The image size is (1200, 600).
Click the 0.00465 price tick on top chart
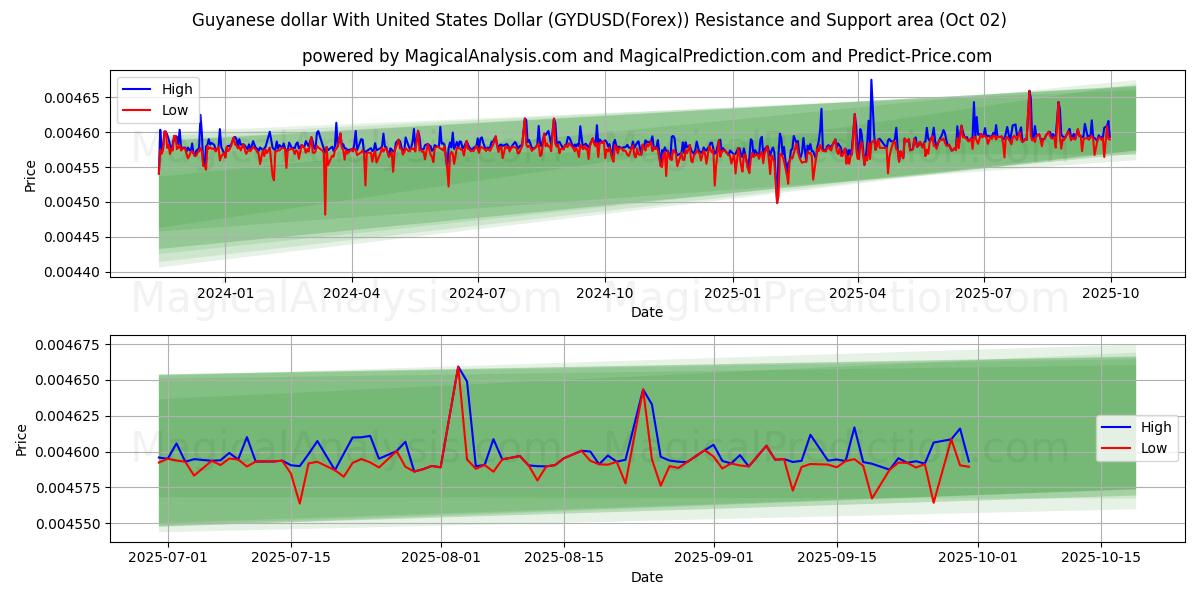coord(72,98)
